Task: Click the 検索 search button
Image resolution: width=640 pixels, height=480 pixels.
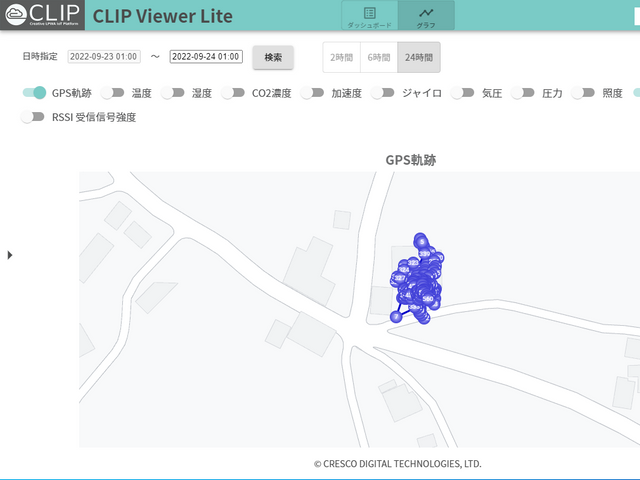Action: point(273,57)
